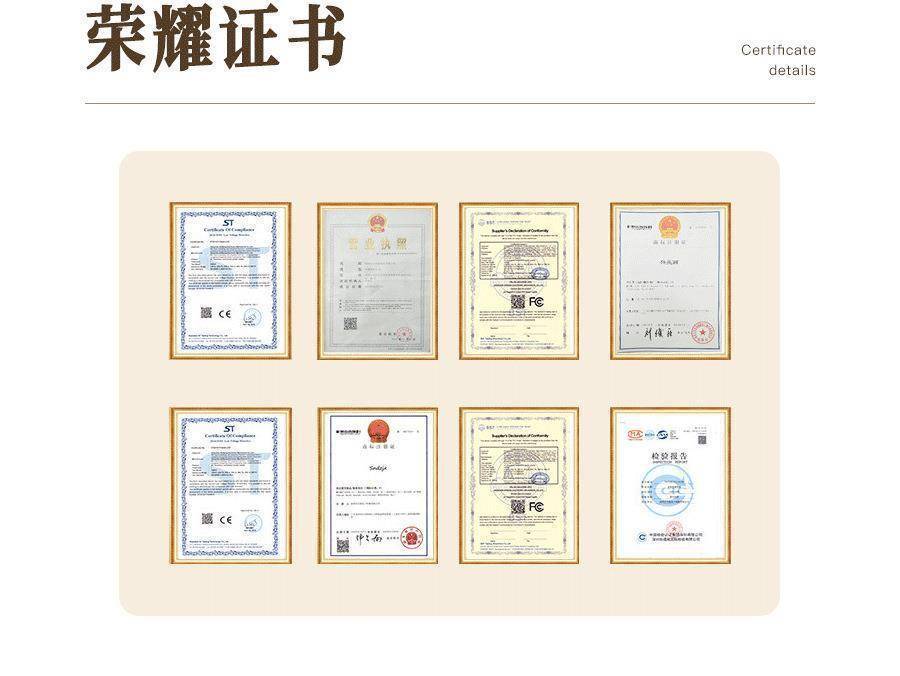Click the QR code on the Sndaje trademark certificate
The width and height of the screenshot is (900, 676).
point(343,545)
